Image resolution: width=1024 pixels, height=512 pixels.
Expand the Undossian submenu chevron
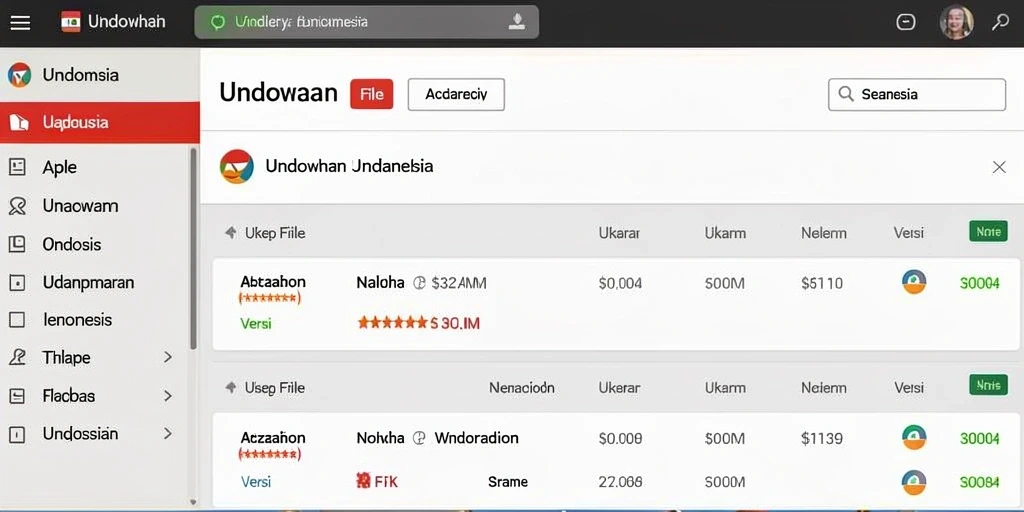pos(168,434)
